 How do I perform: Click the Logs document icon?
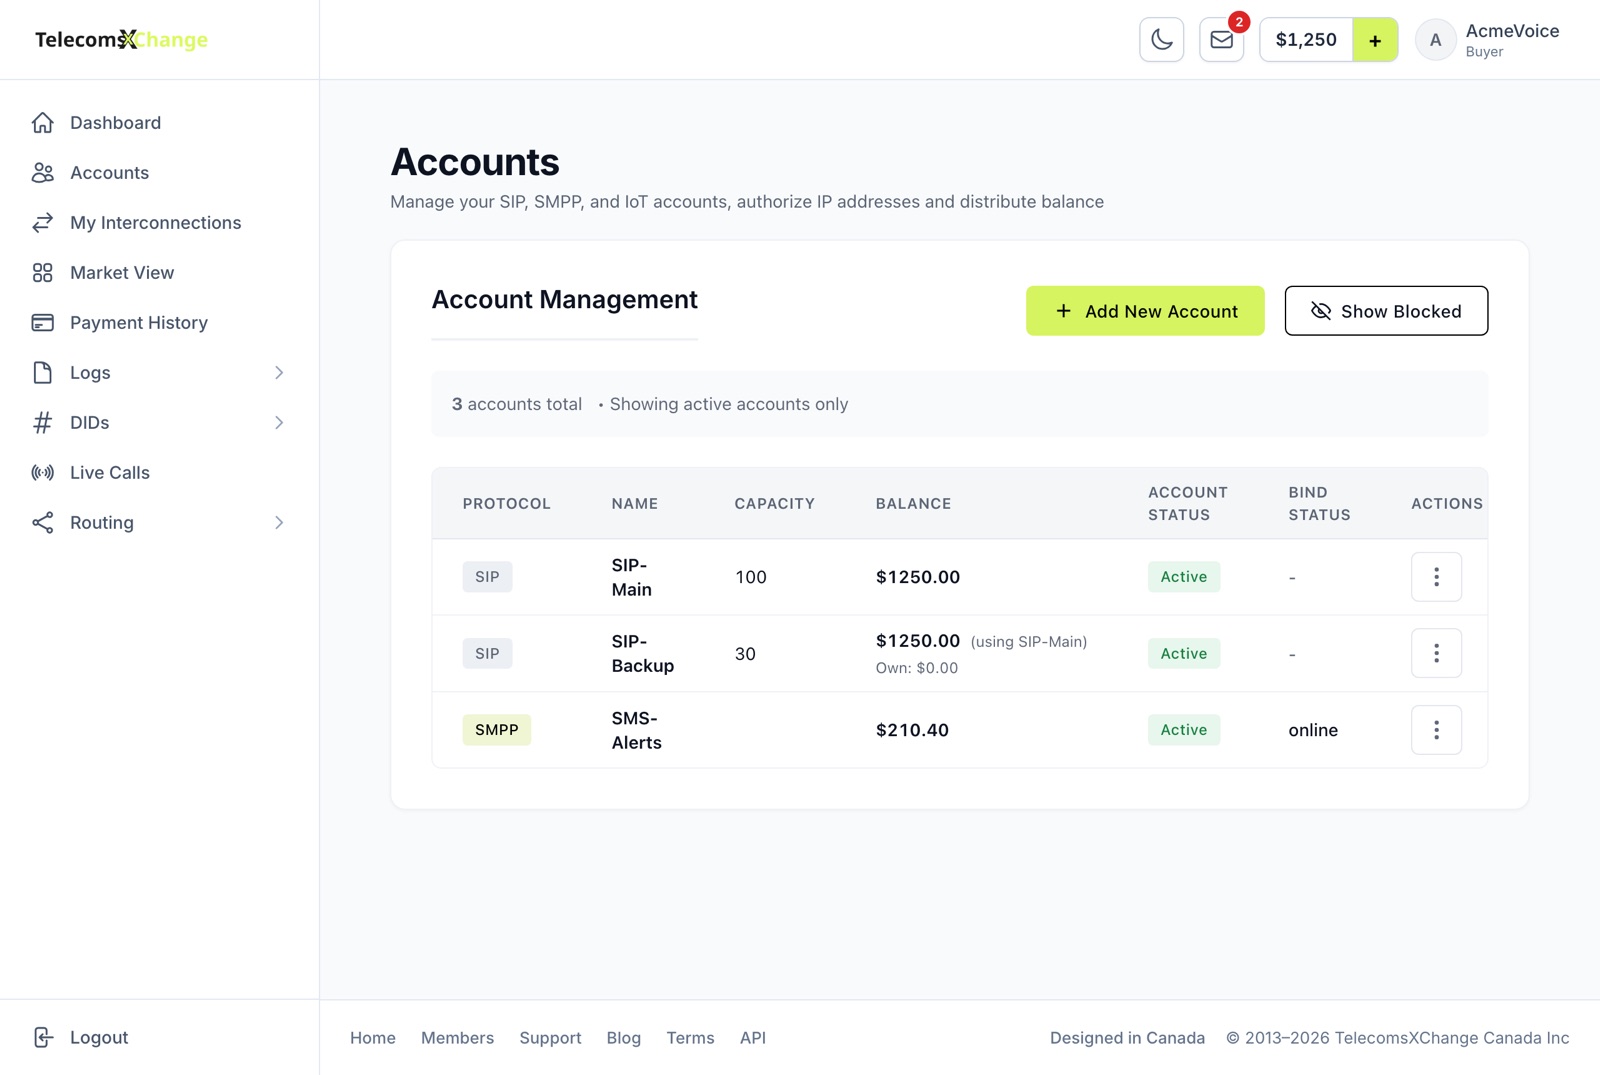click(x=42, y=373)
